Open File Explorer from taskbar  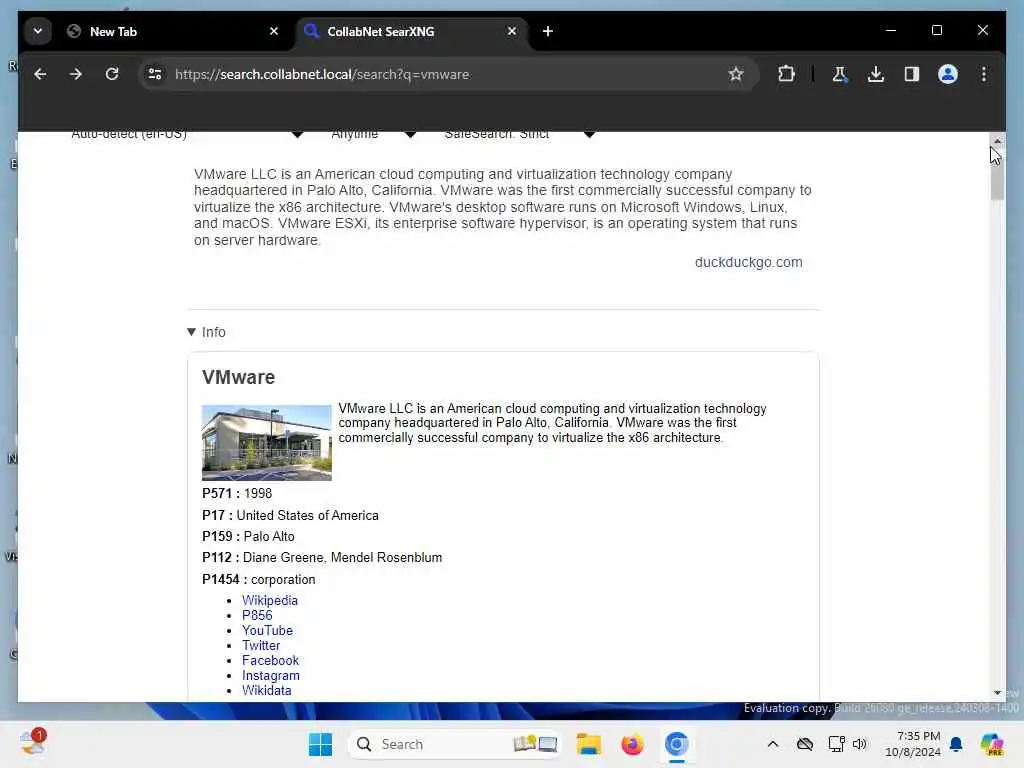click(x=588, y=744)
